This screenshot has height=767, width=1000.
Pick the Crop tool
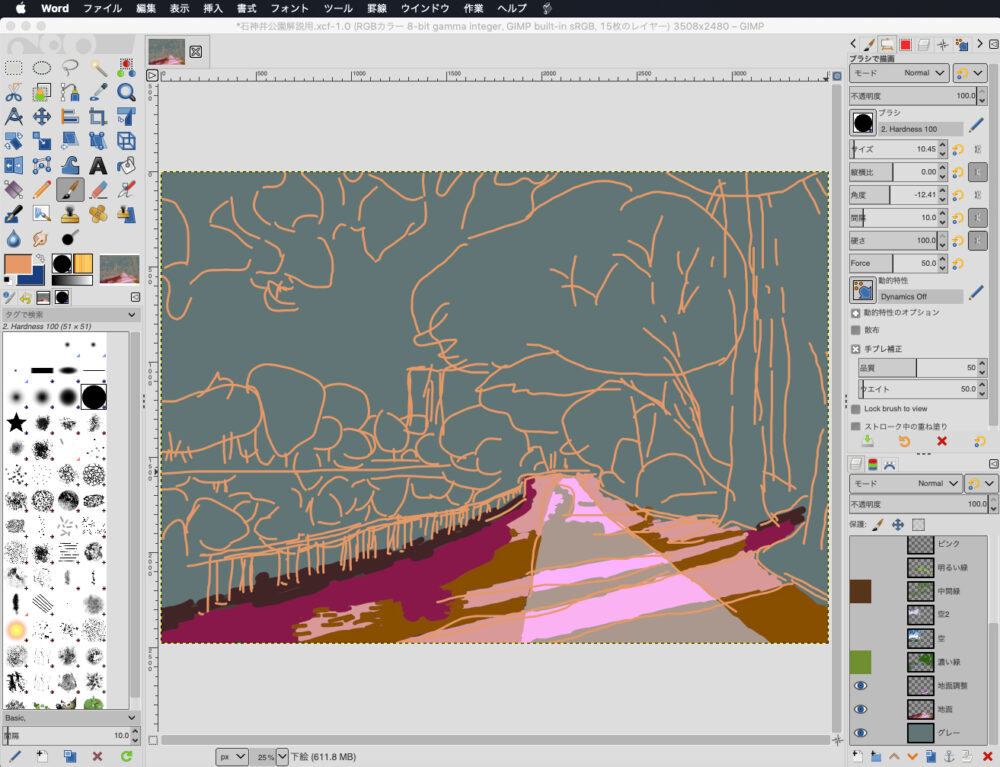click(98, 117)
